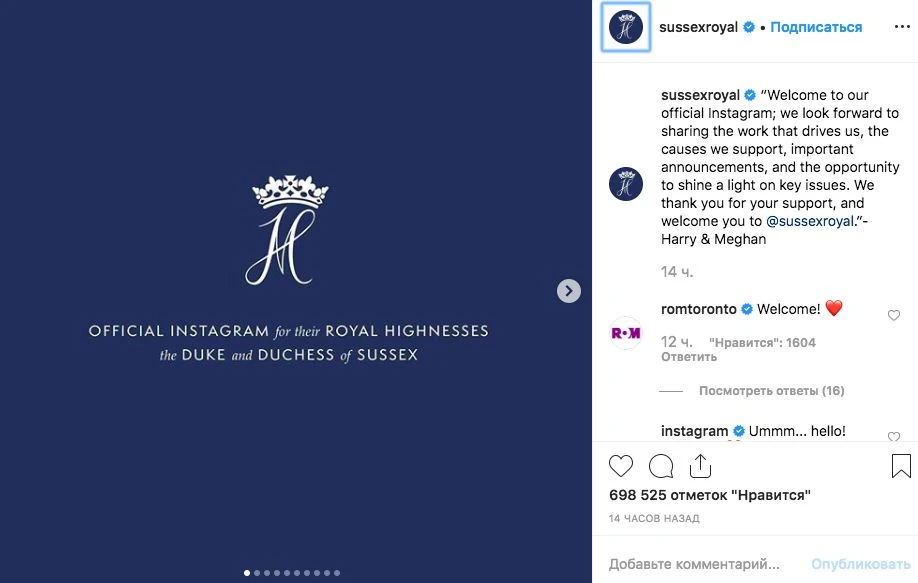Click the sussexroyal avatar beside the caption
The image size is (918, 583).
click(x=626, y=185)
